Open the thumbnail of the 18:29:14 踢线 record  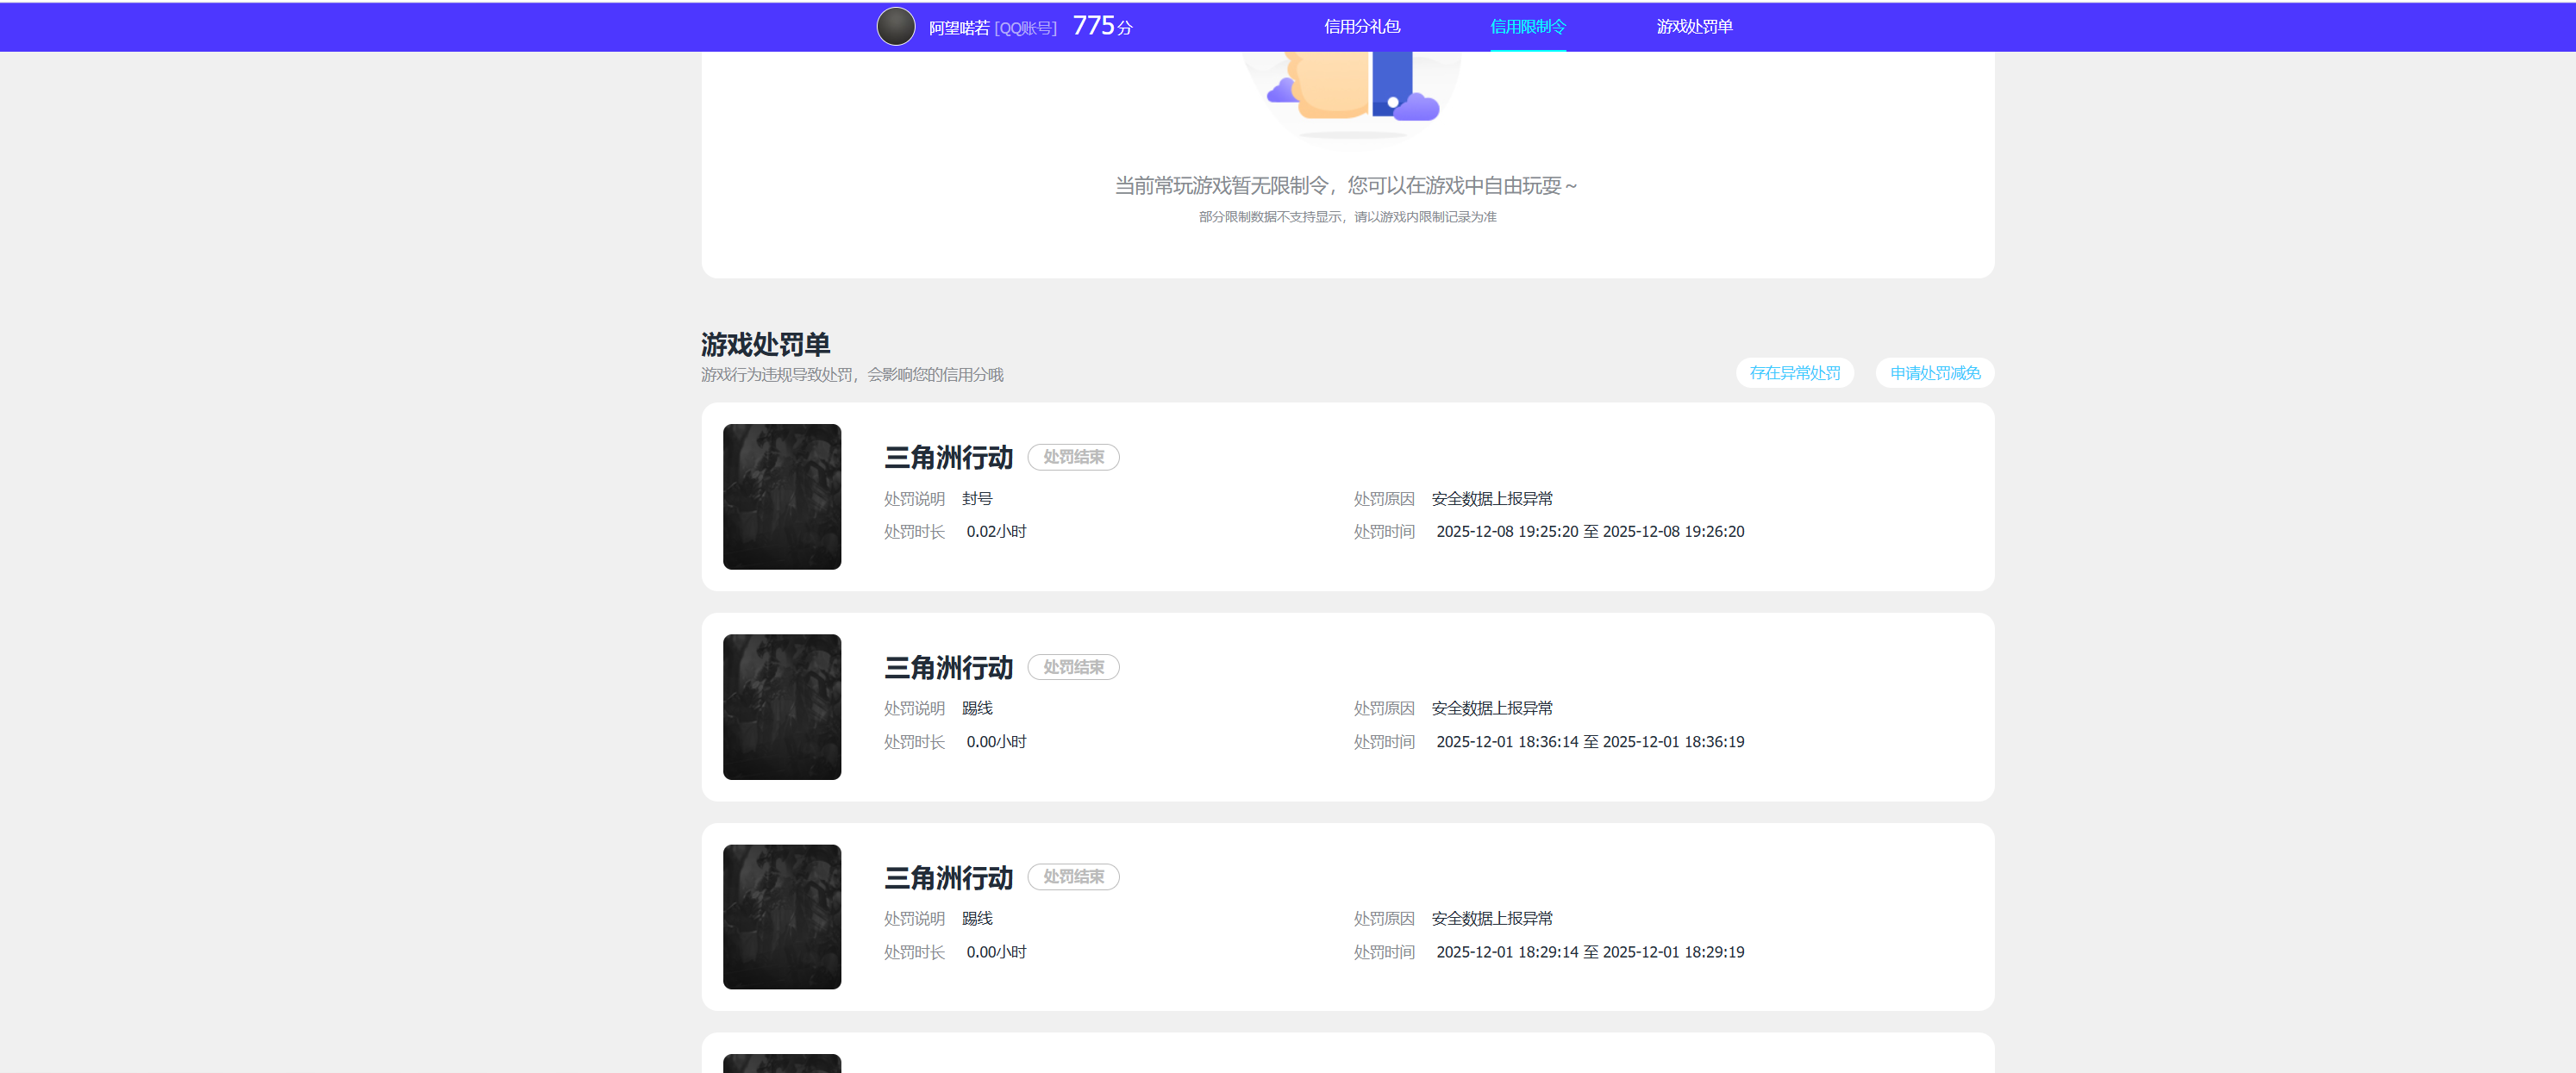pos(782,917)
